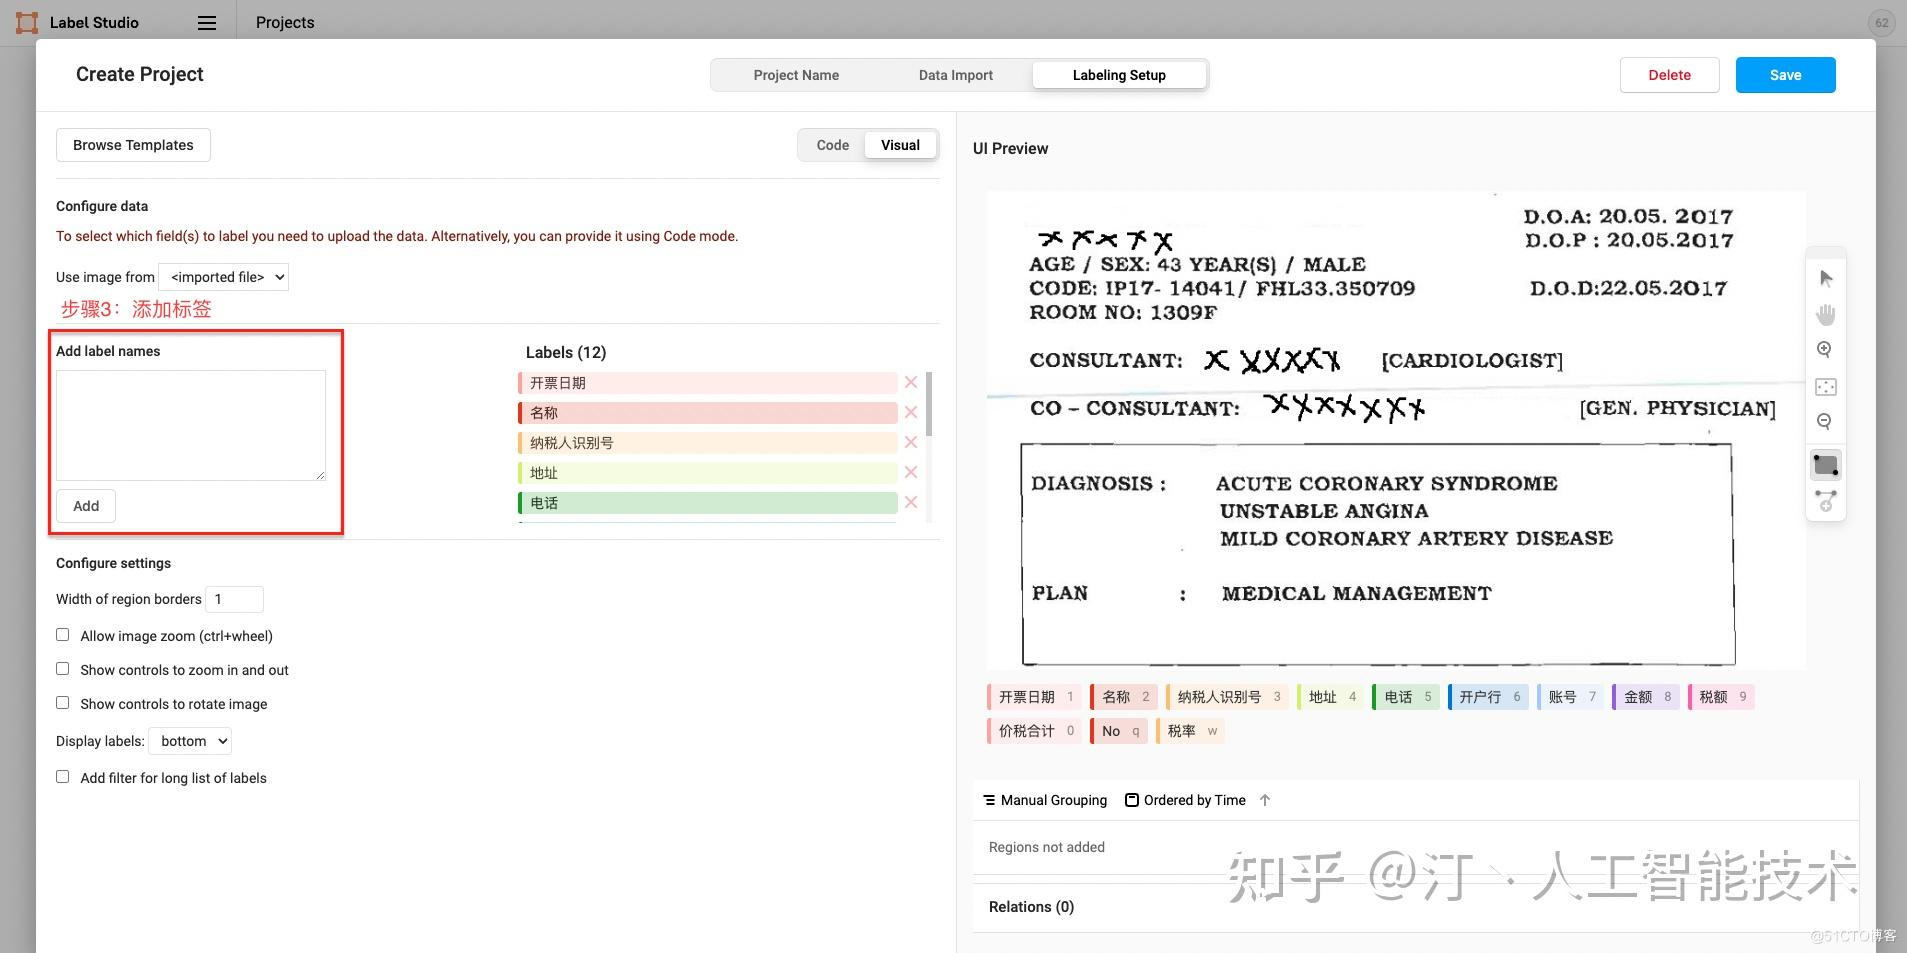Zoom in using the magnifier plus icon
The width and height of the screenshot is (1907, 953).
click(1826, 349)
